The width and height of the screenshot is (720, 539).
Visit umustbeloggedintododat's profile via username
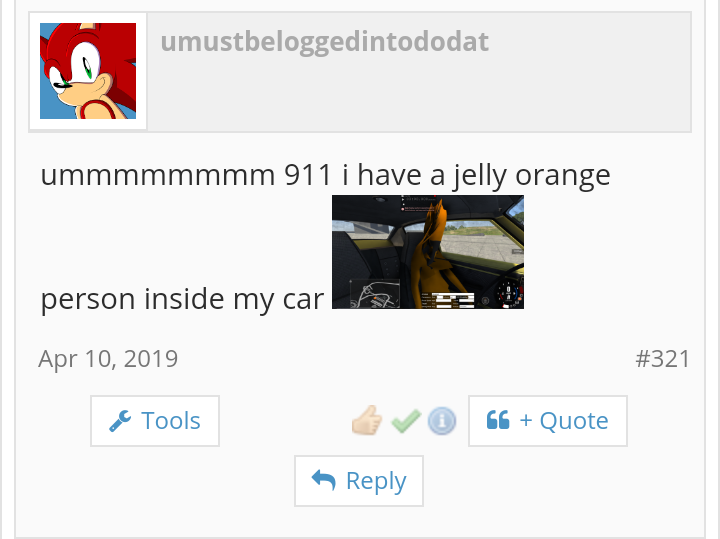click(325, 42)
